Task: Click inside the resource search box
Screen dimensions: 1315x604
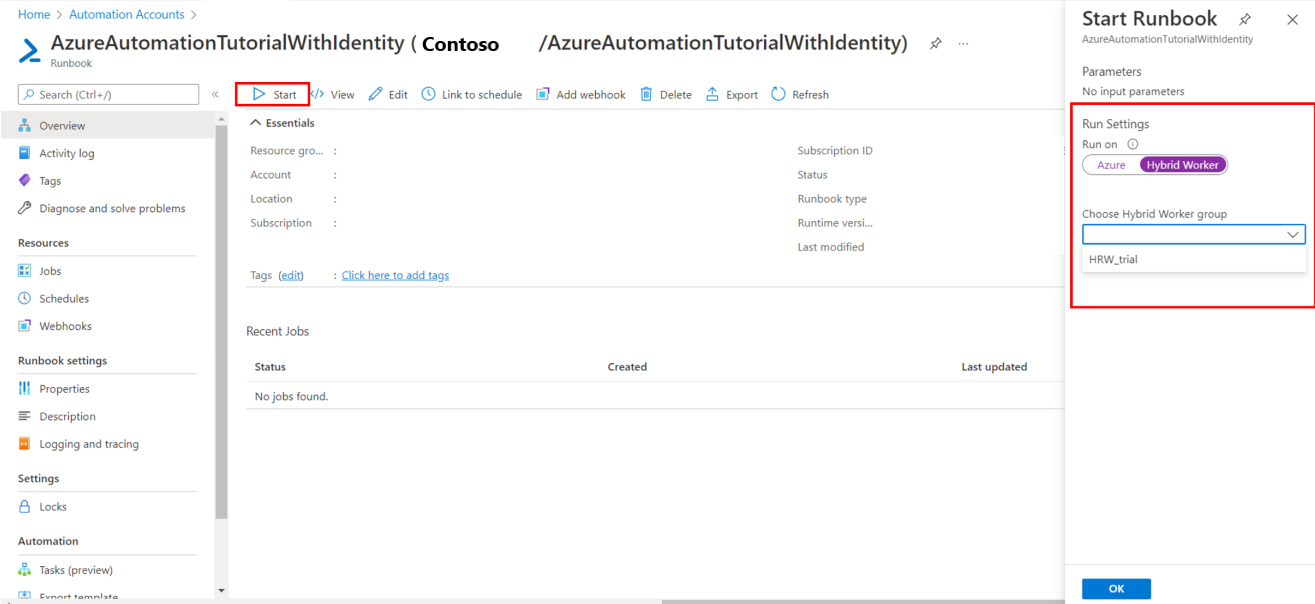Action: pyautogui.click(x=107, y=93)
